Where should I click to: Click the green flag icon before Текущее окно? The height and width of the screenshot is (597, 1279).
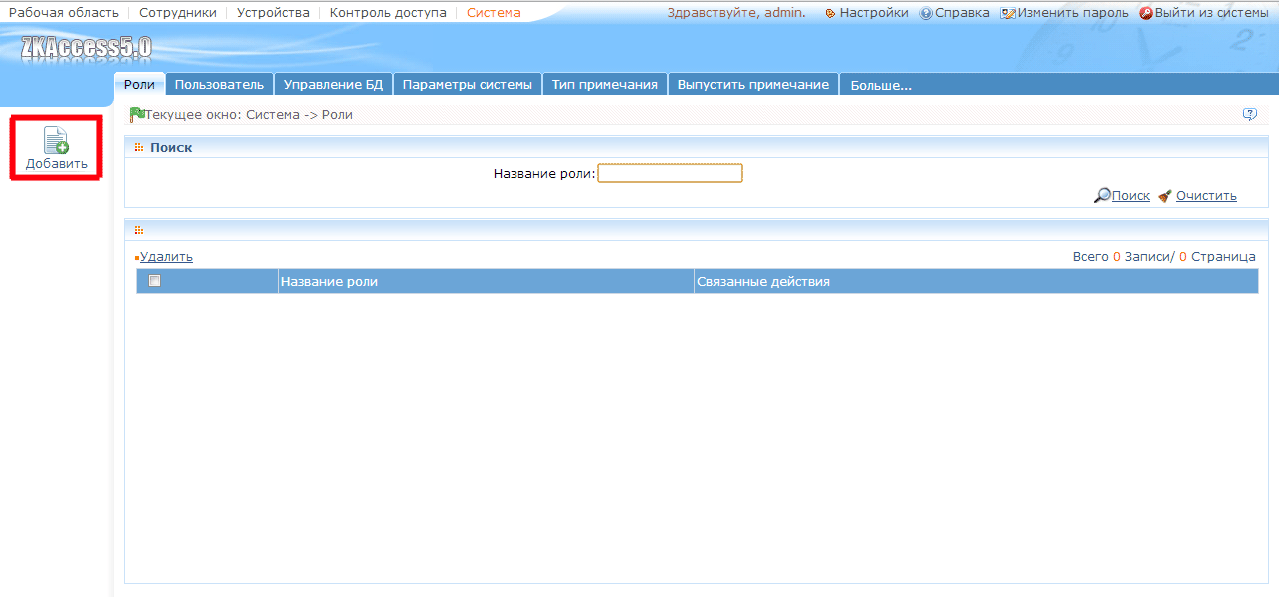[x=137, y=114]
